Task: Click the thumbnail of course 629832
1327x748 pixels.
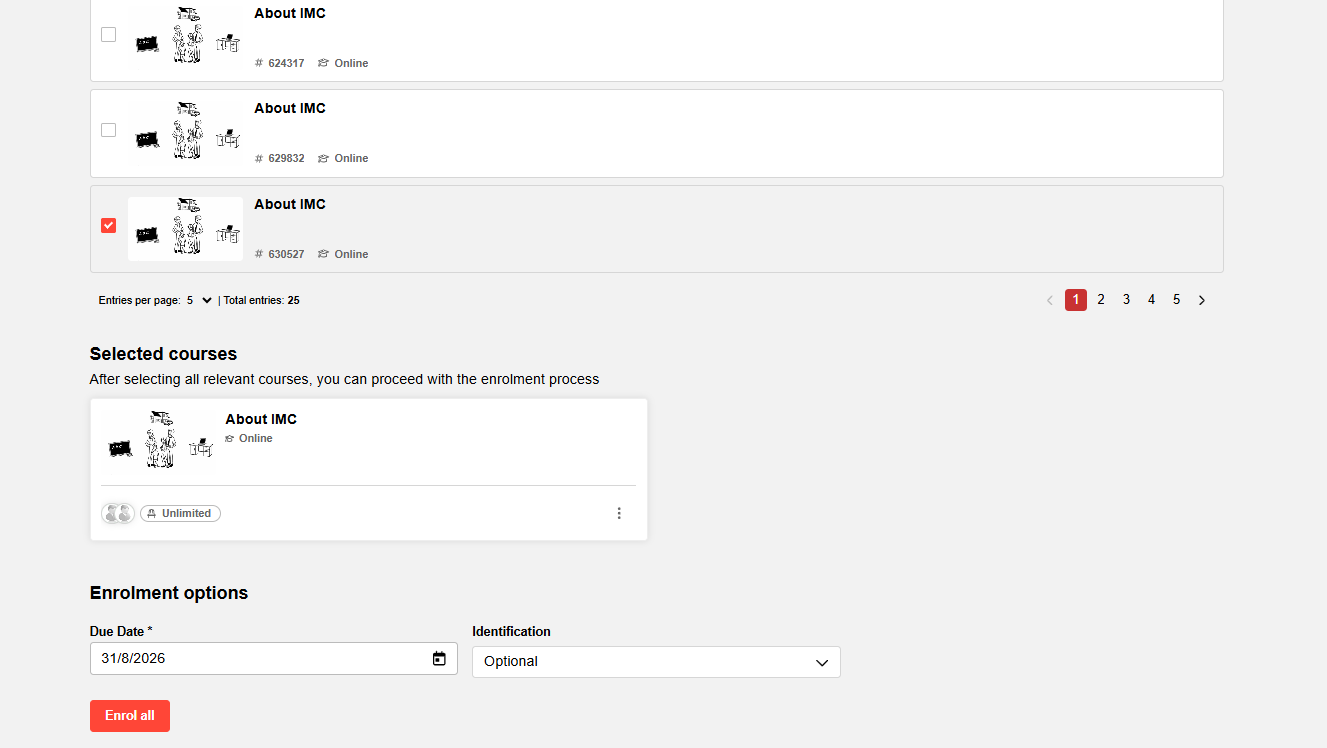Action: coord(185,133)
